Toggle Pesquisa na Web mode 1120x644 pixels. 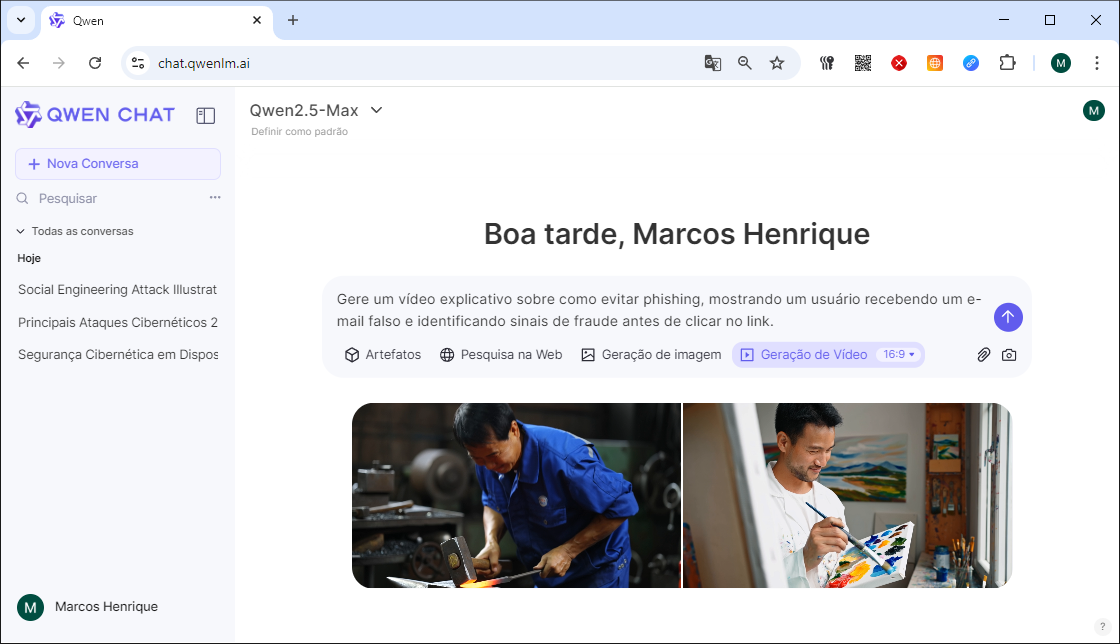(x=501, y=355)
